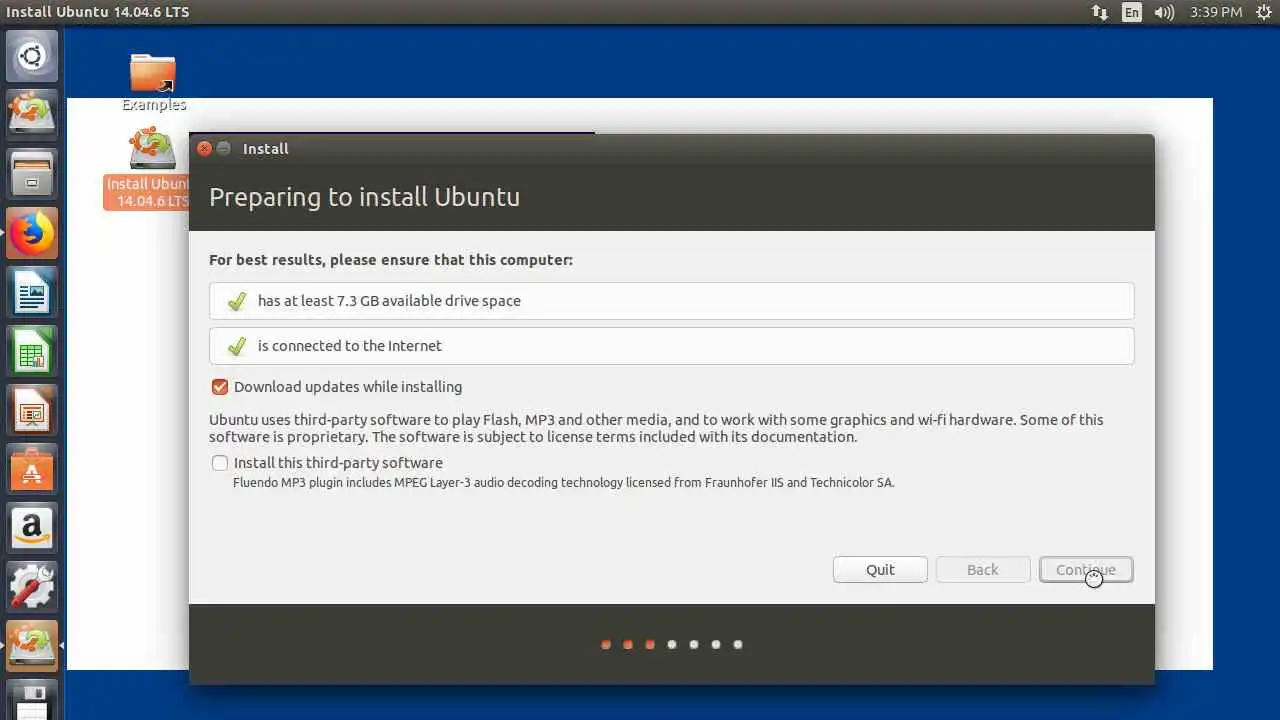Screen dimensions: 1280x720
Task: Click the Preparing to install Ubuntu heading
Action: pos(364,197)
